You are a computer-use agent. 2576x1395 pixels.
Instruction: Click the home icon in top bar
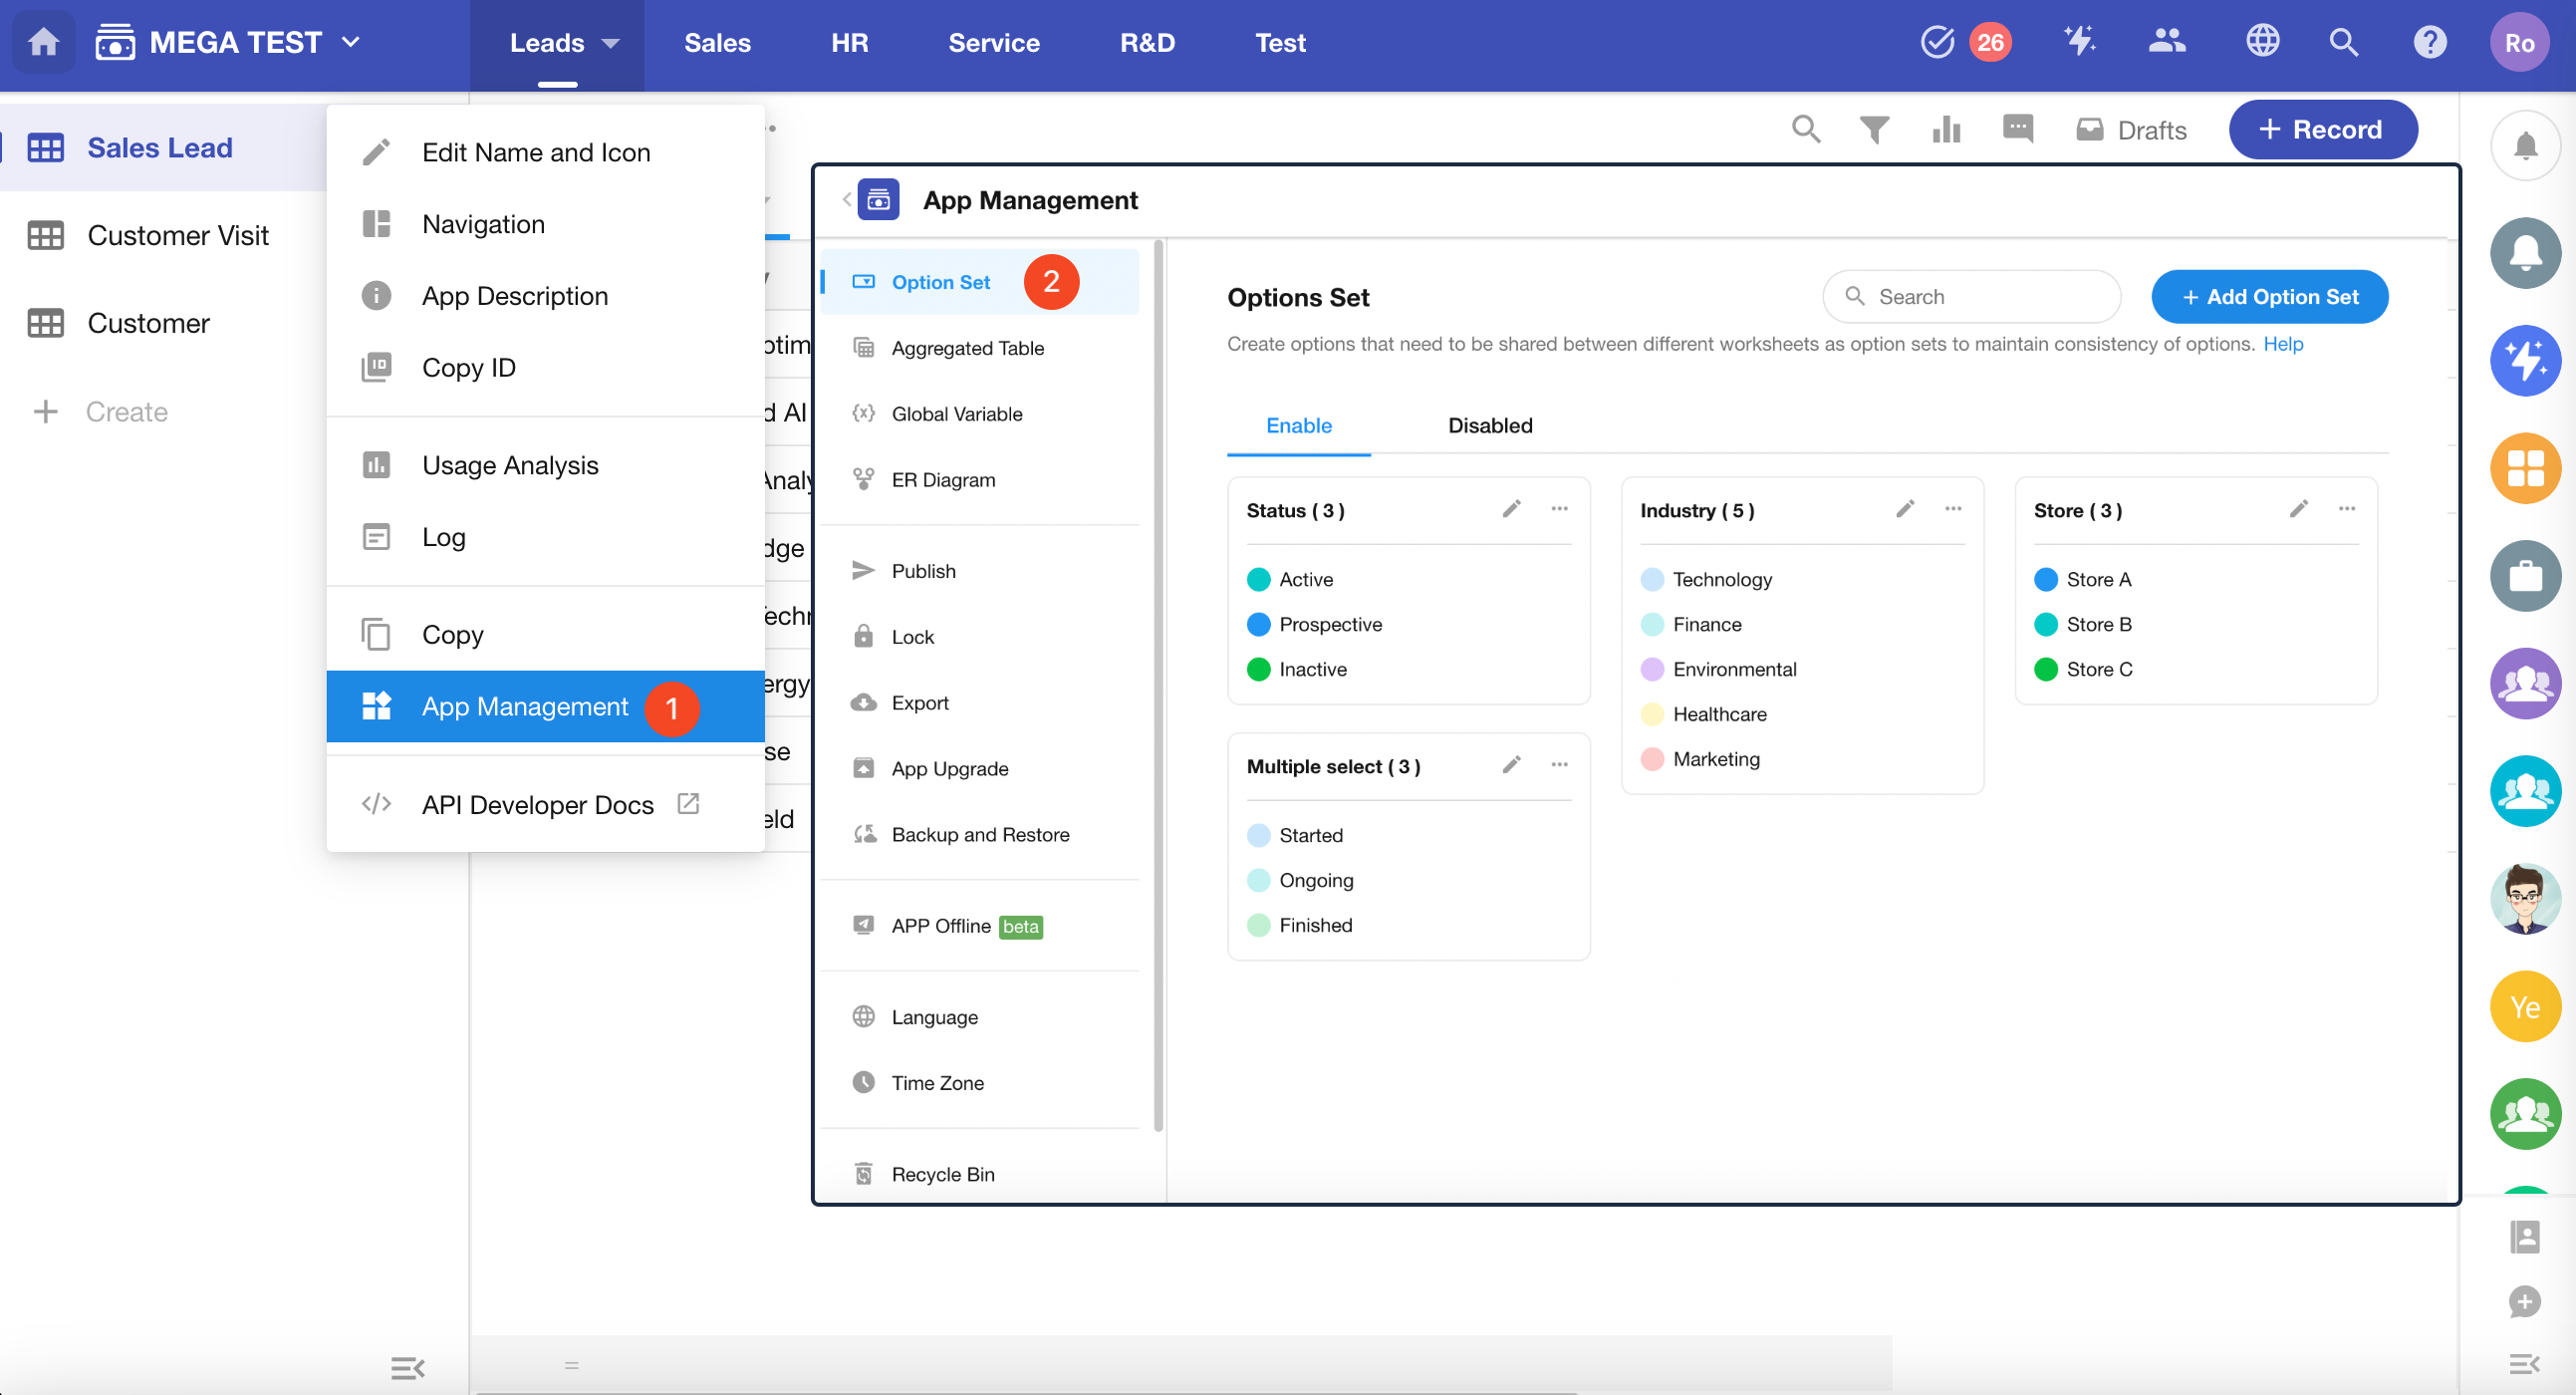[x=43, y=42]
